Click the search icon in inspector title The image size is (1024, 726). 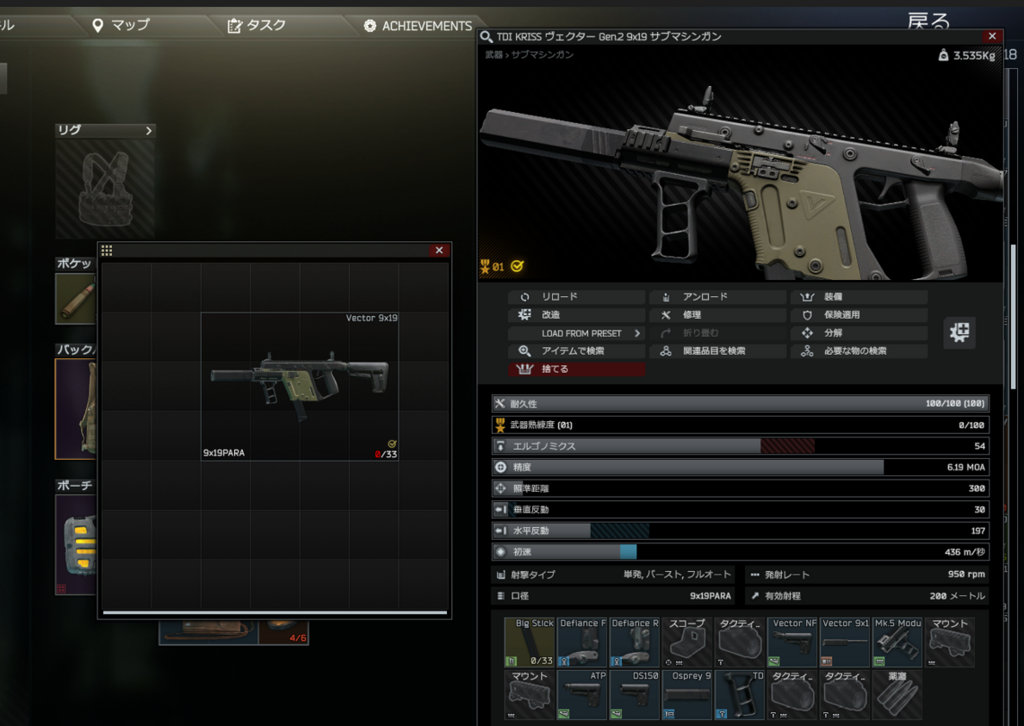pos(487,37)
